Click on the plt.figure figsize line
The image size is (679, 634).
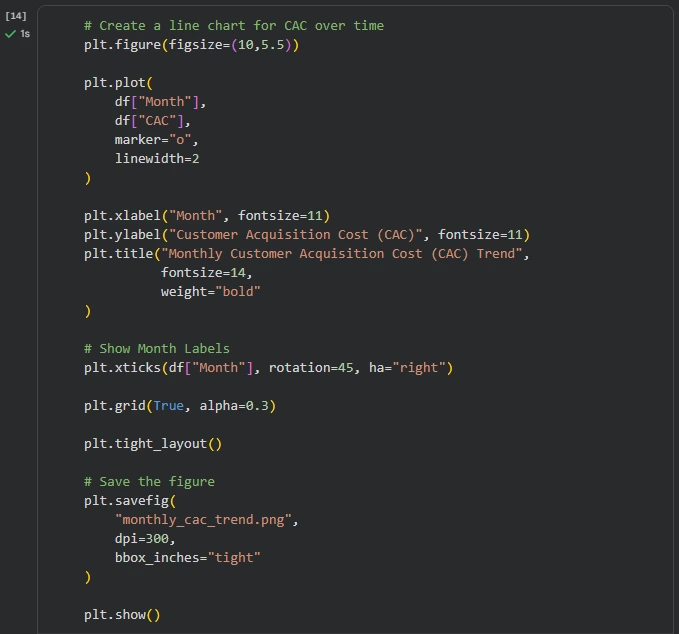click(x=191, y=45)
